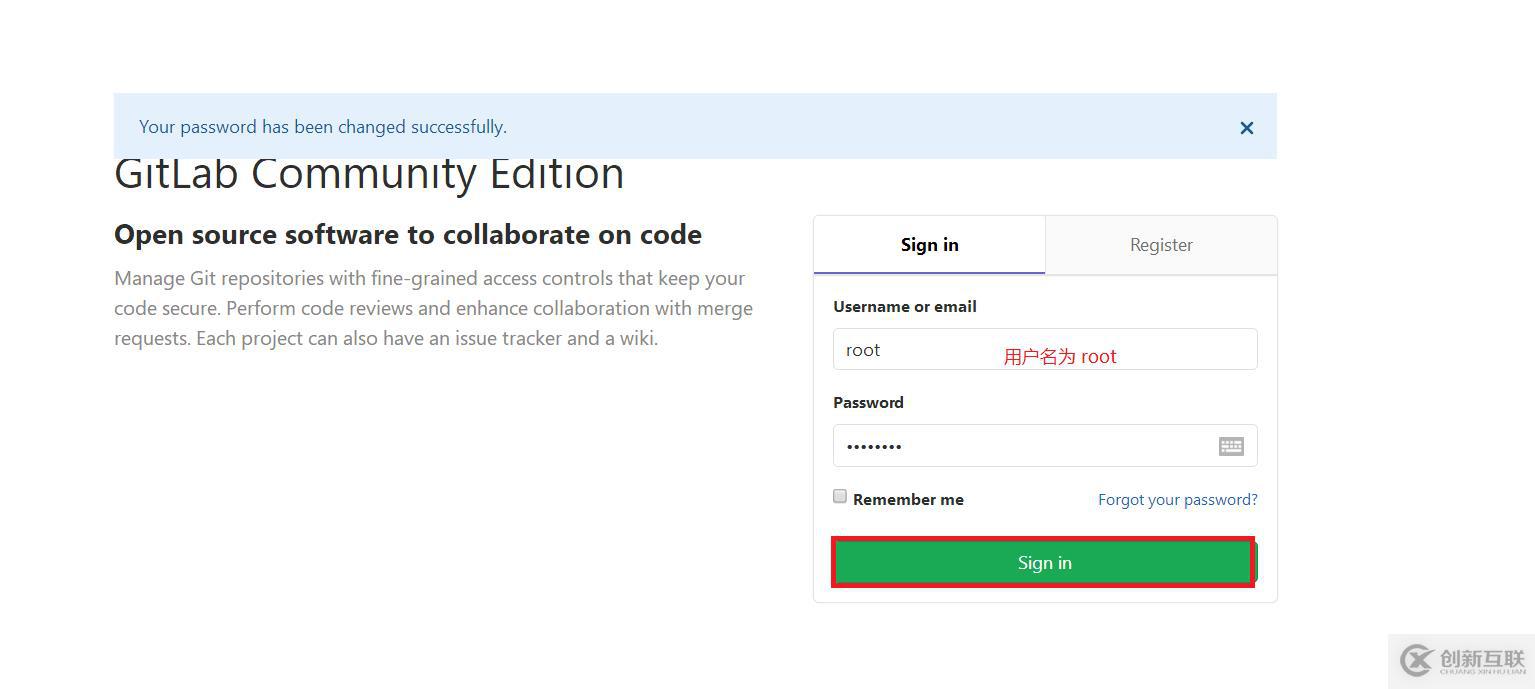This screenshot has width=1535, height=689.
Task: Select the Sign in tab
Action: click(x=929, y=245)
